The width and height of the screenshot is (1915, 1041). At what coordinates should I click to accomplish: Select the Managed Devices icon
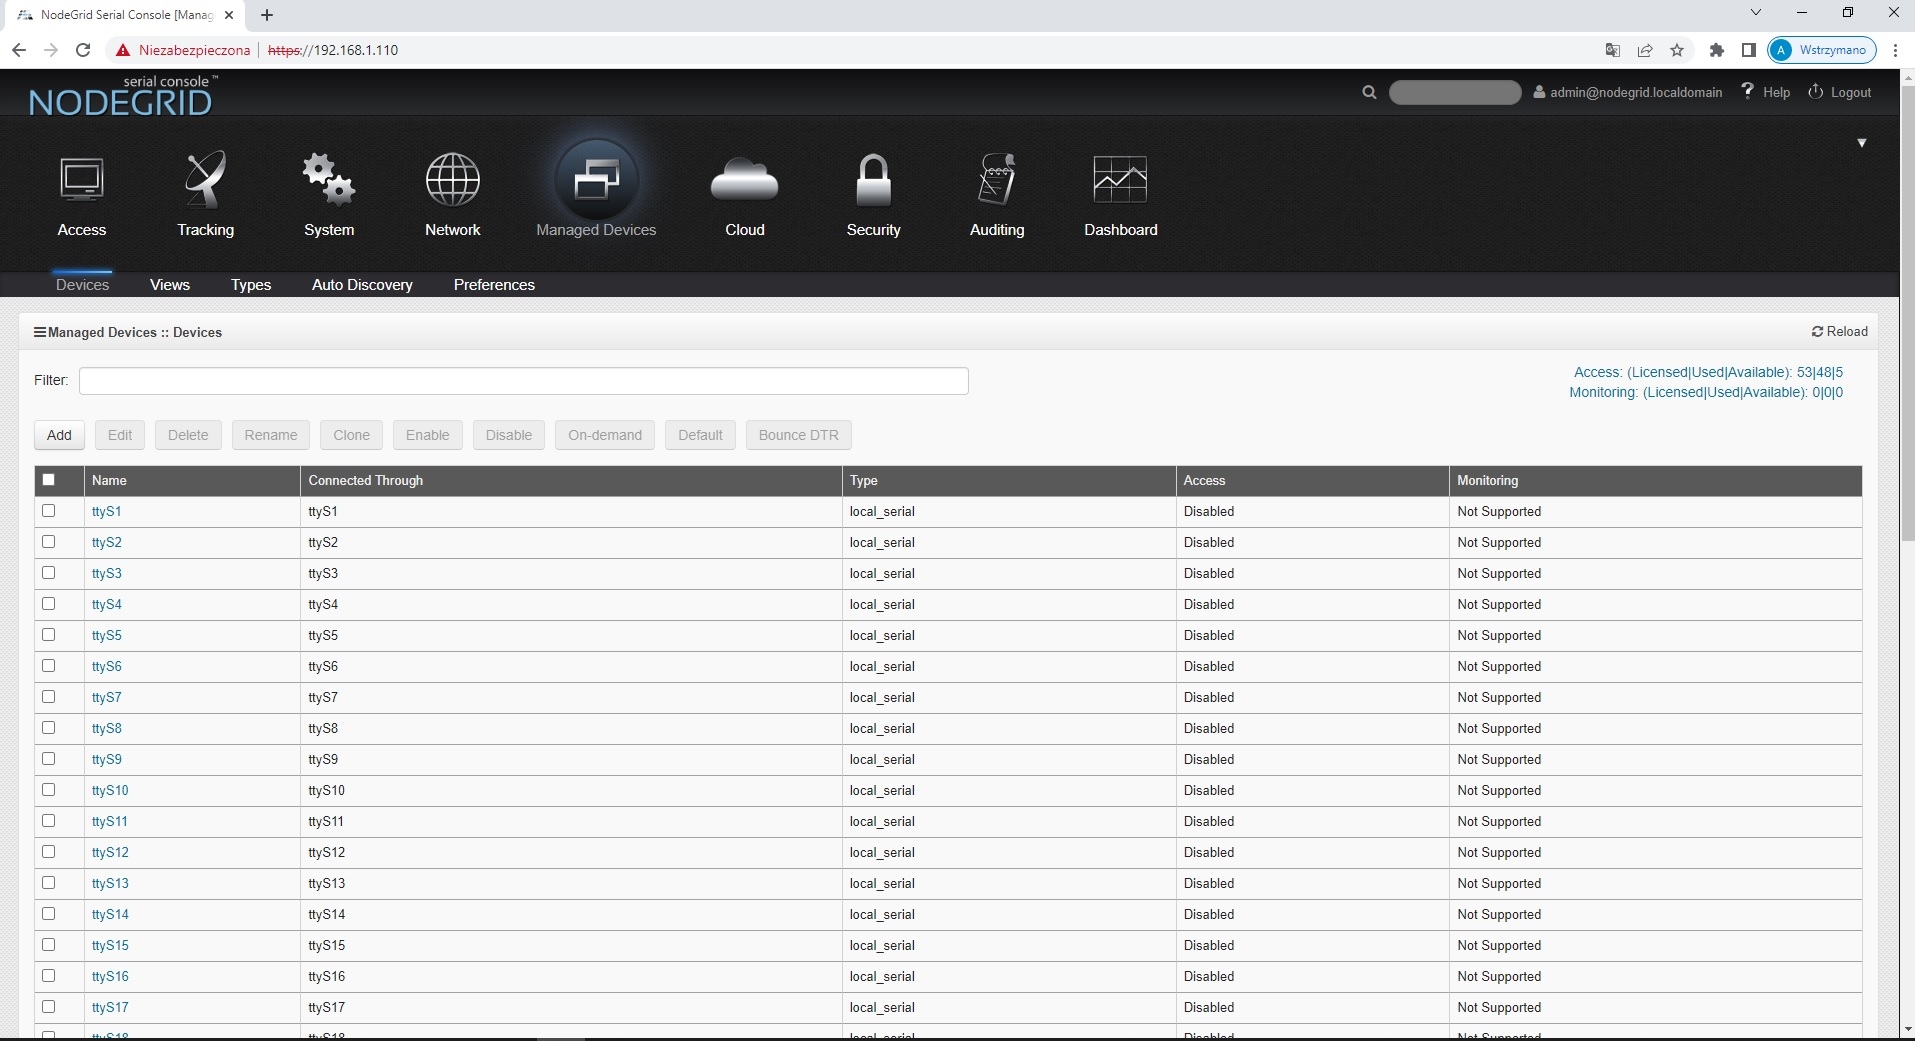pyautogui.click(x=596, y=181)
